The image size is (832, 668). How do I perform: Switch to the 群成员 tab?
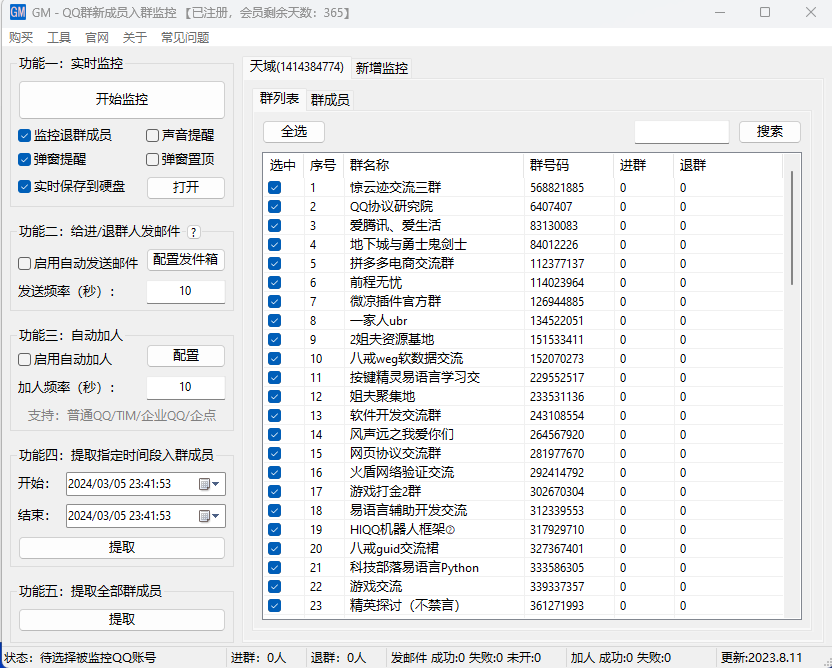coord(330,100)
